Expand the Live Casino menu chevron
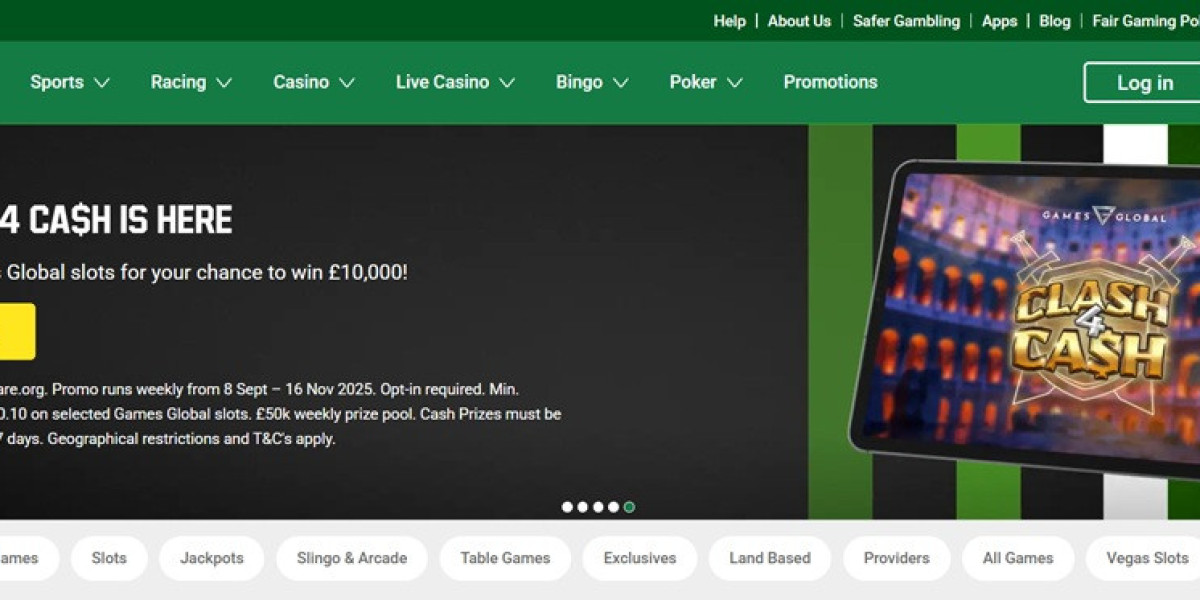Screen dimensions: 1200x600 507,83
